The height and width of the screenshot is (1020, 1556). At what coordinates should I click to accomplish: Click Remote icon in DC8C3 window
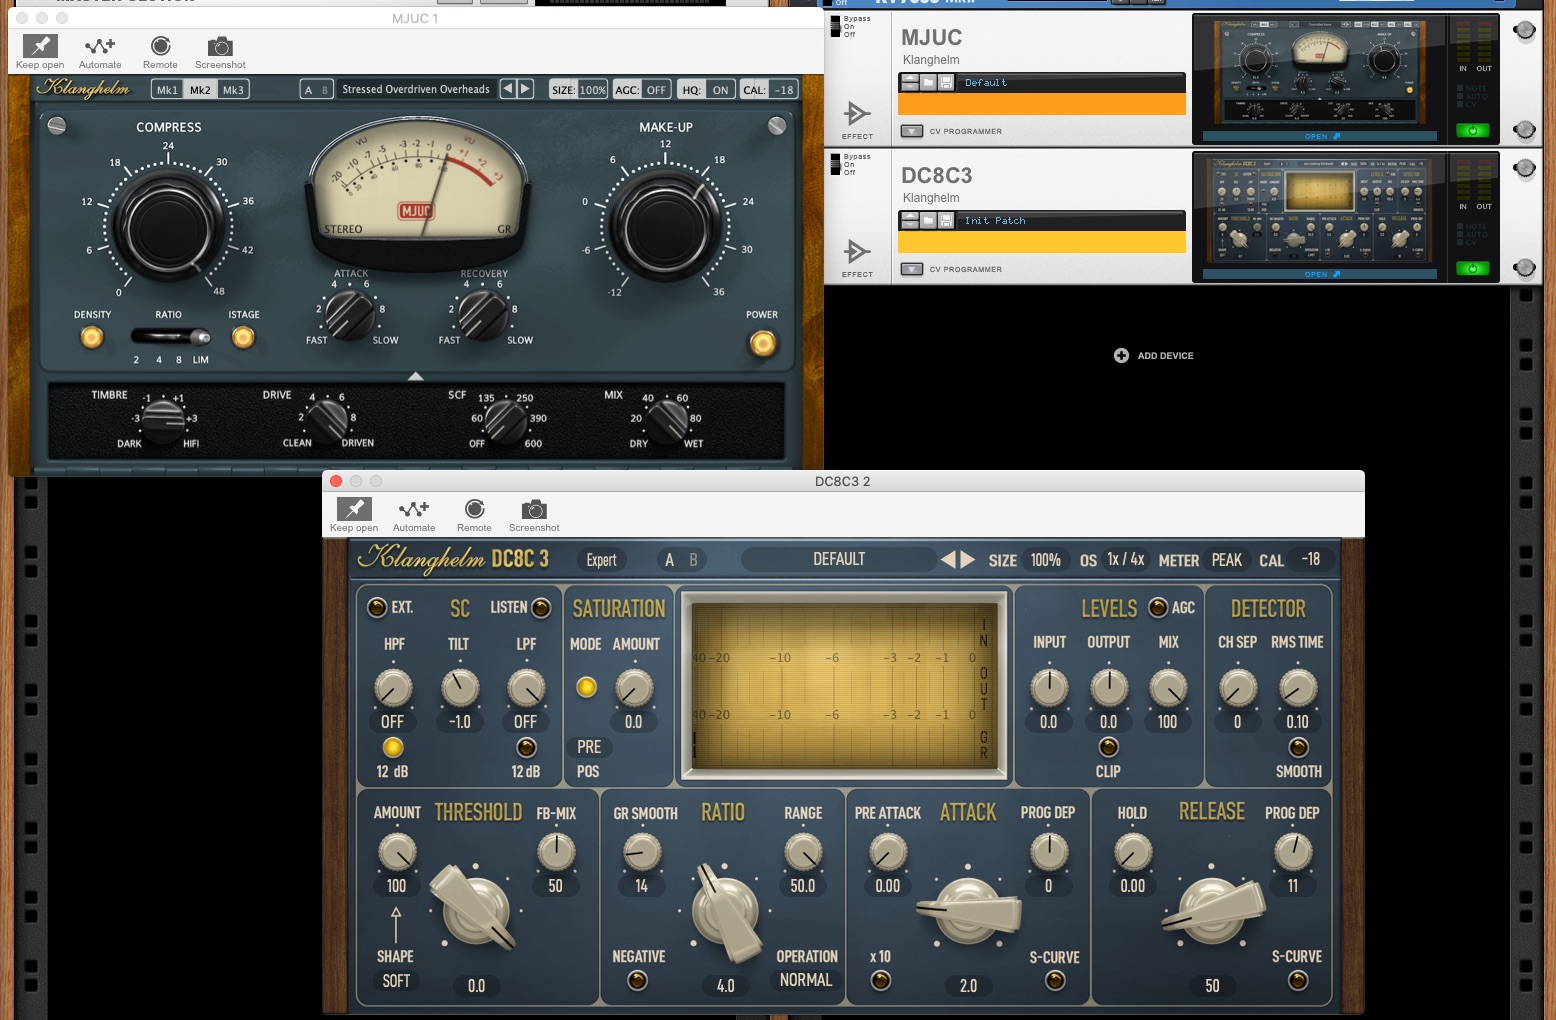(474, 509)
